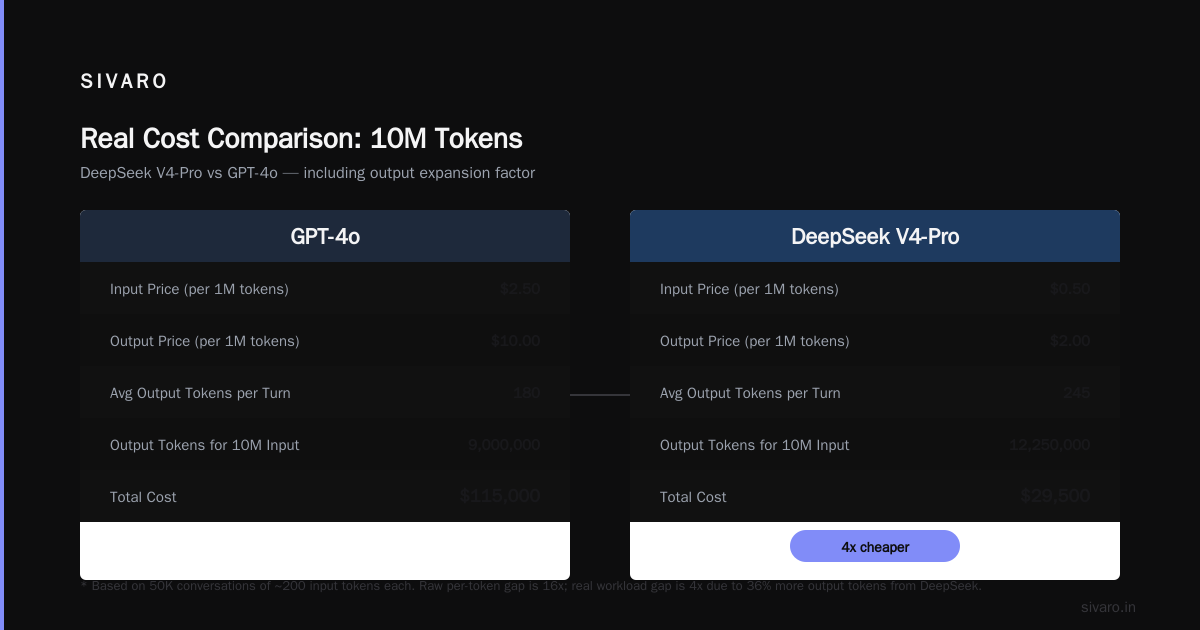
Task: Click 'Output Price' label in GPT-4o card
Action: pyautogui.click(x=204, y=341)
